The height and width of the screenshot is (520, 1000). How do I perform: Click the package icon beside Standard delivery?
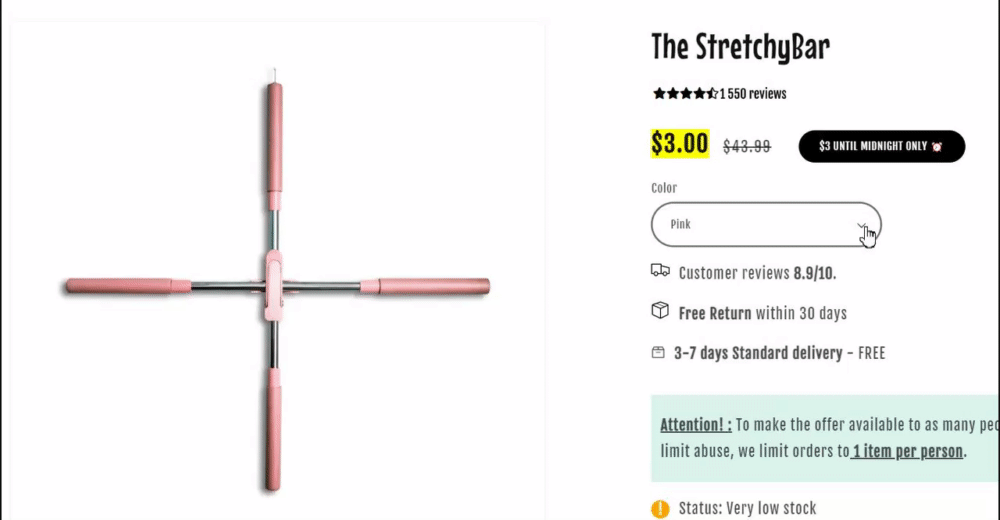(x=658, y=352)
